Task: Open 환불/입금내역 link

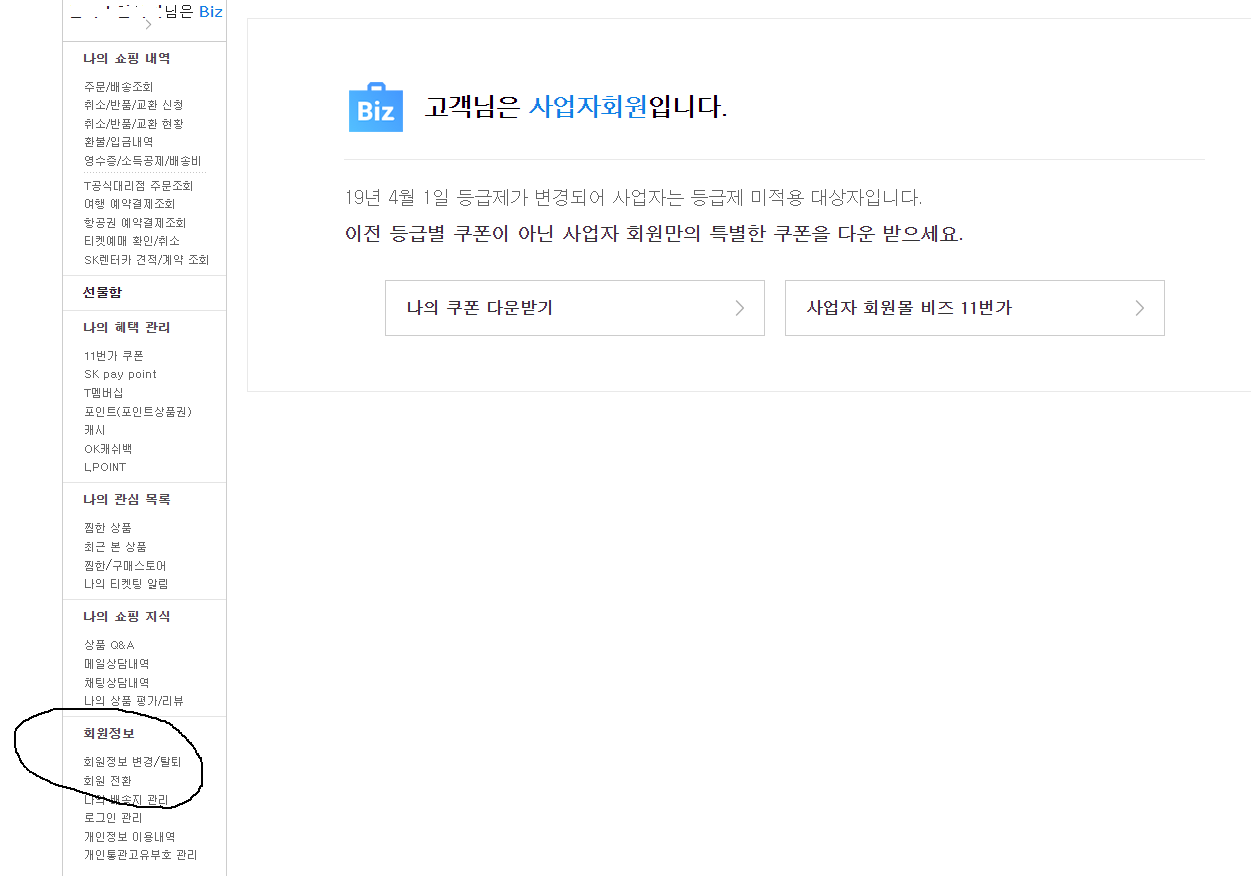Action: (x=118, y=142)
